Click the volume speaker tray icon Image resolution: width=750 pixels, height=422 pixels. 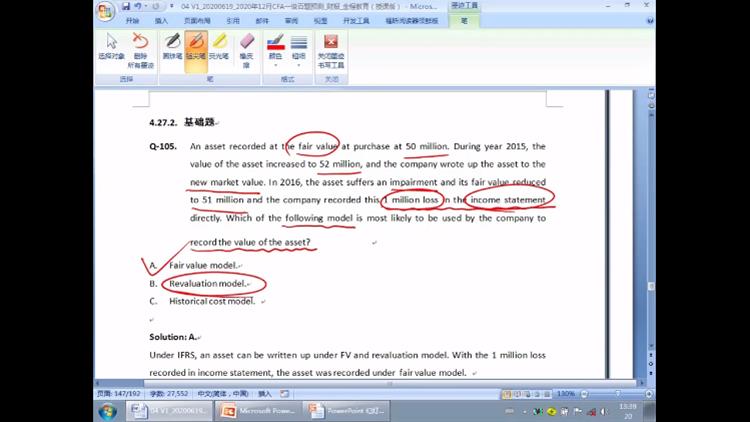(604, 411)
